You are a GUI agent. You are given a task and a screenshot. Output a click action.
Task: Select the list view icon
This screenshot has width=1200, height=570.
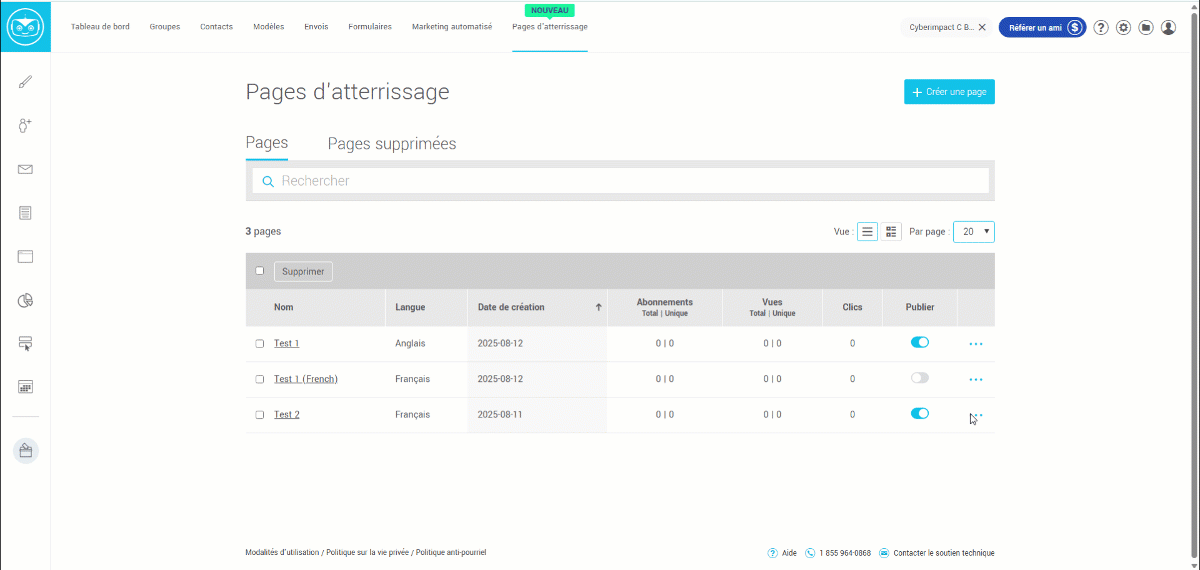pyautogui.click(x=867, y=232)
